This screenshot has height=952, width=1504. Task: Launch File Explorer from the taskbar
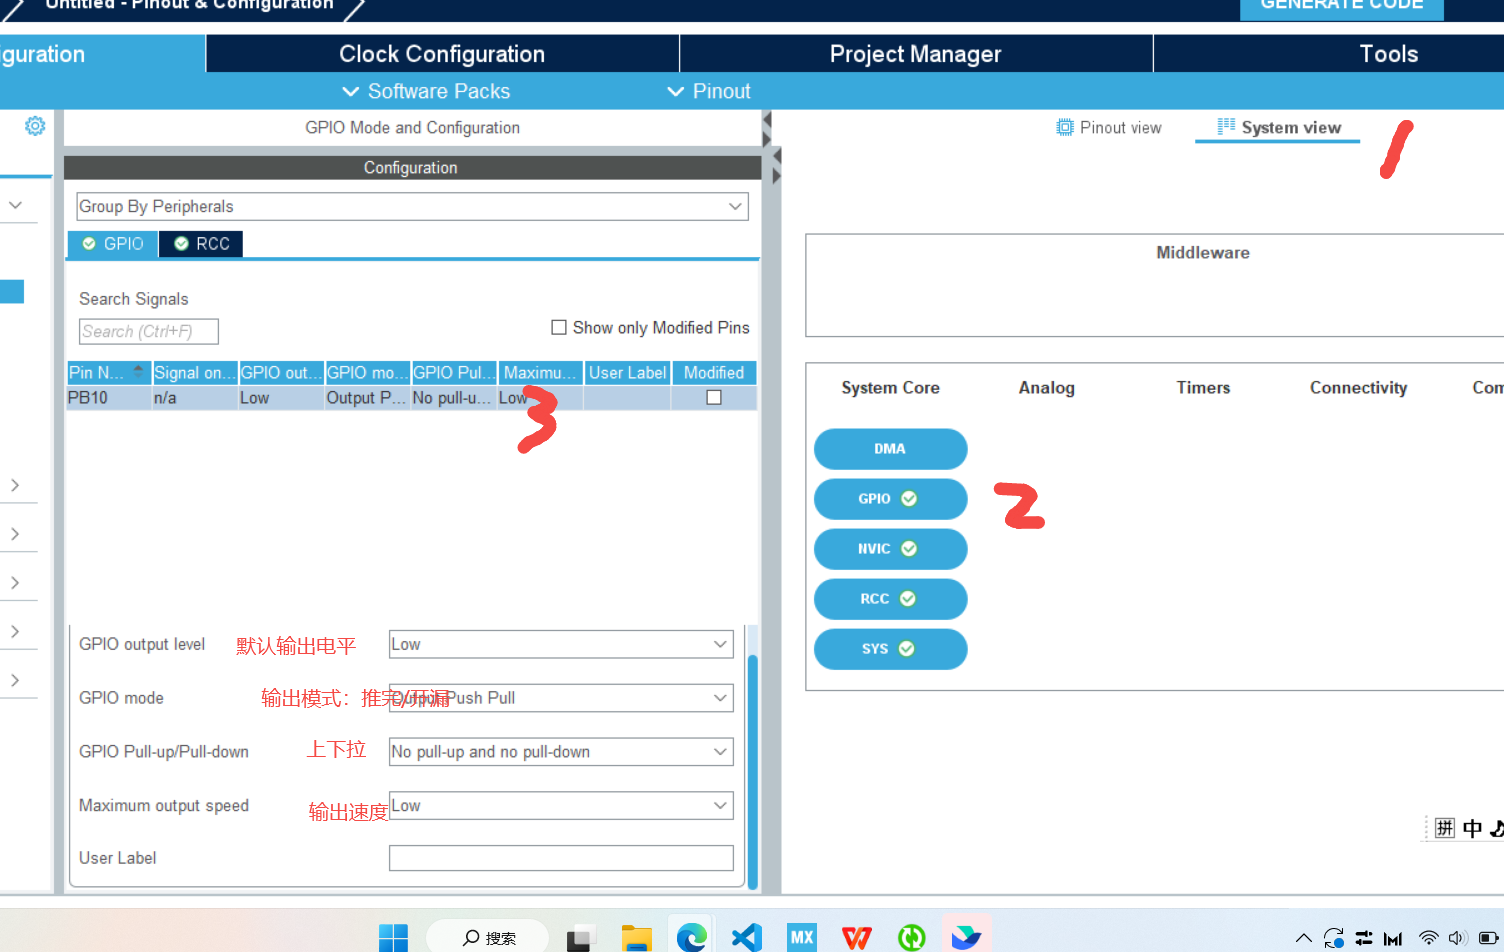pos(636,938)
